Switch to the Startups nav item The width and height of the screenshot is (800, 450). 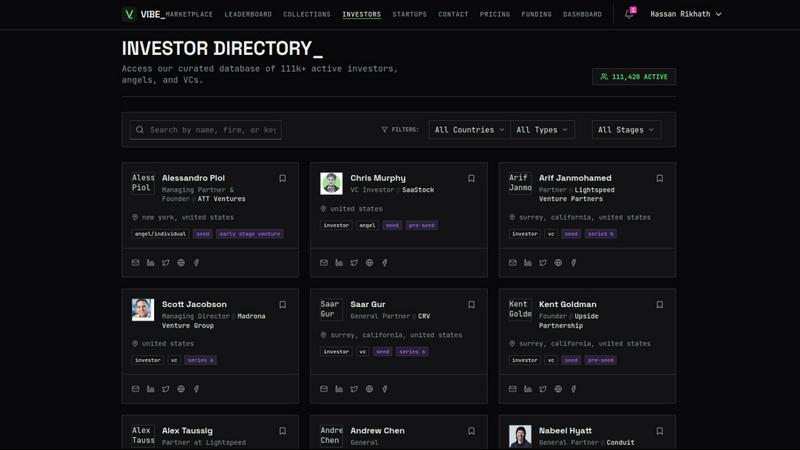tap(409, 15)
